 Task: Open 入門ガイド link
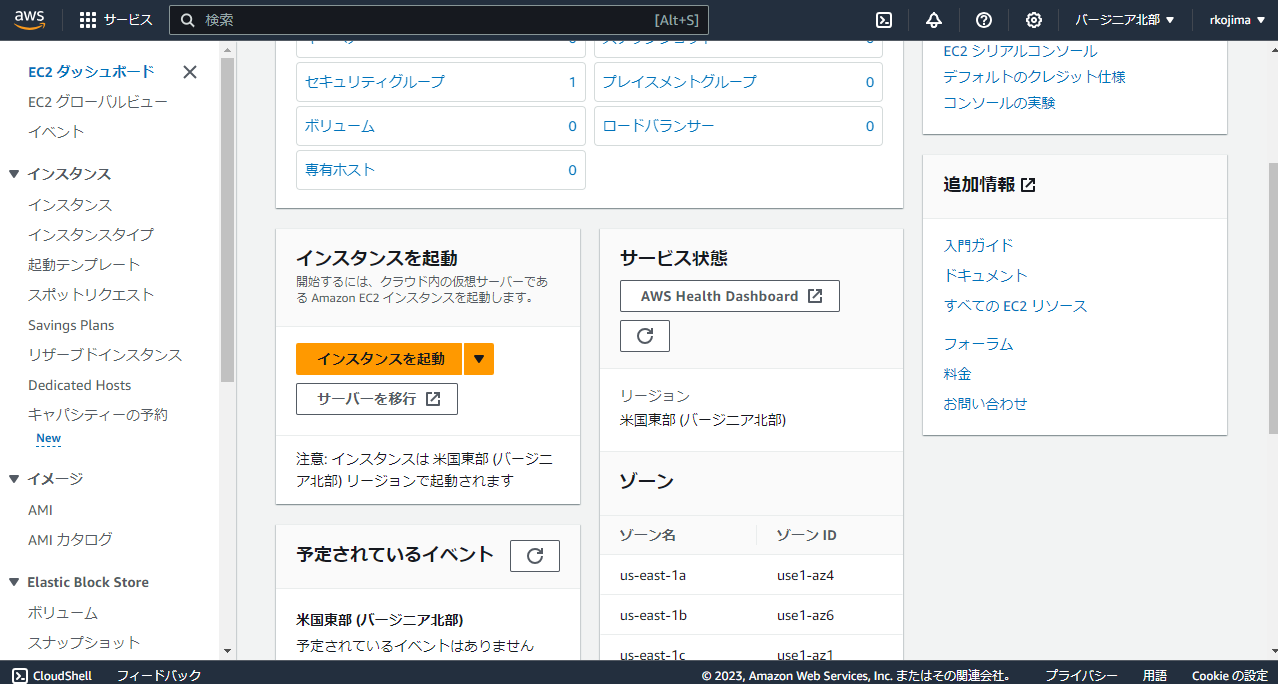point(978,245)
